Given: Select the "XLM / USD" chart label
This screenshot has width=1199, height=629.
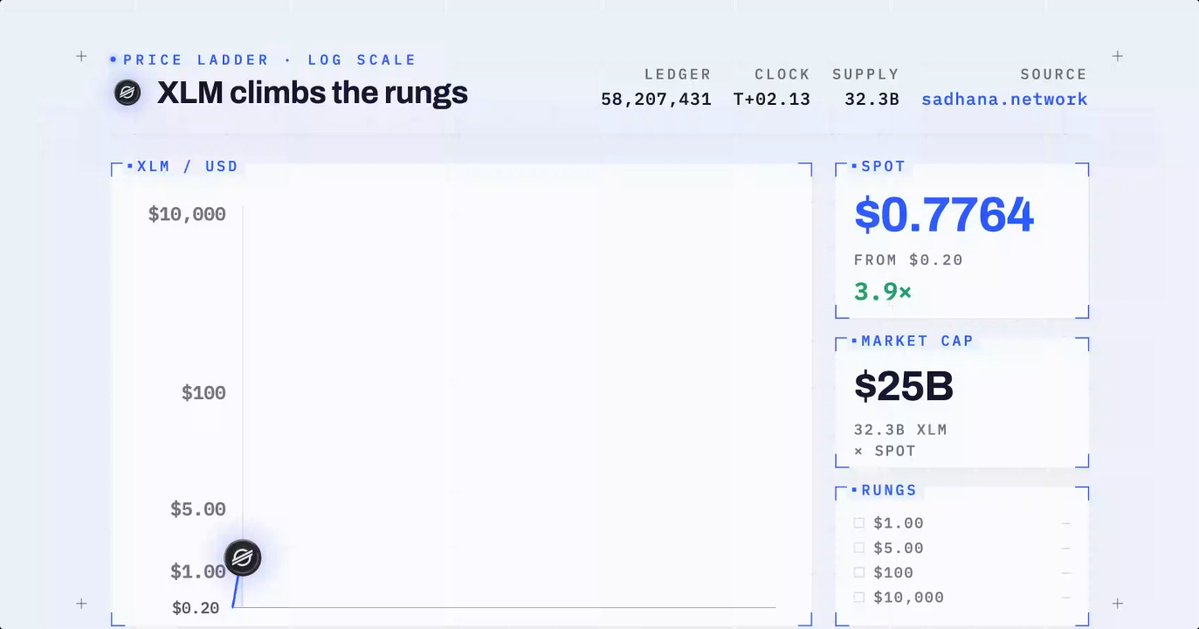Looking at the screenshot, I should point(187,167).
